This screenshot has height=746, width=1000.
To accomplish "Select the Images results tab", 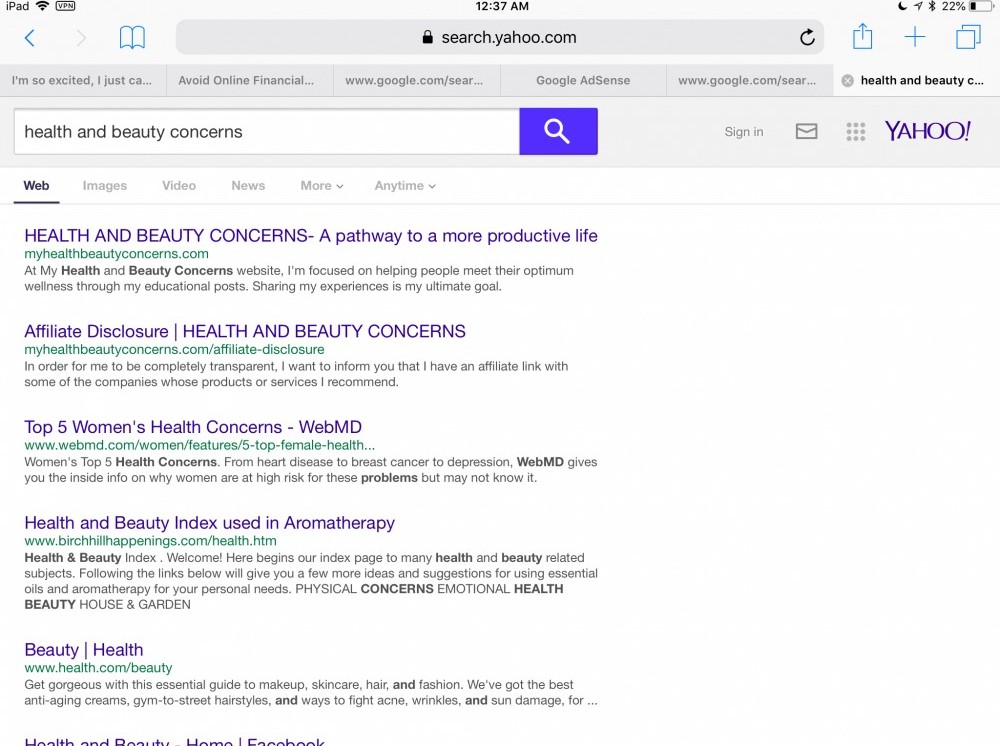I will point(105,186).
